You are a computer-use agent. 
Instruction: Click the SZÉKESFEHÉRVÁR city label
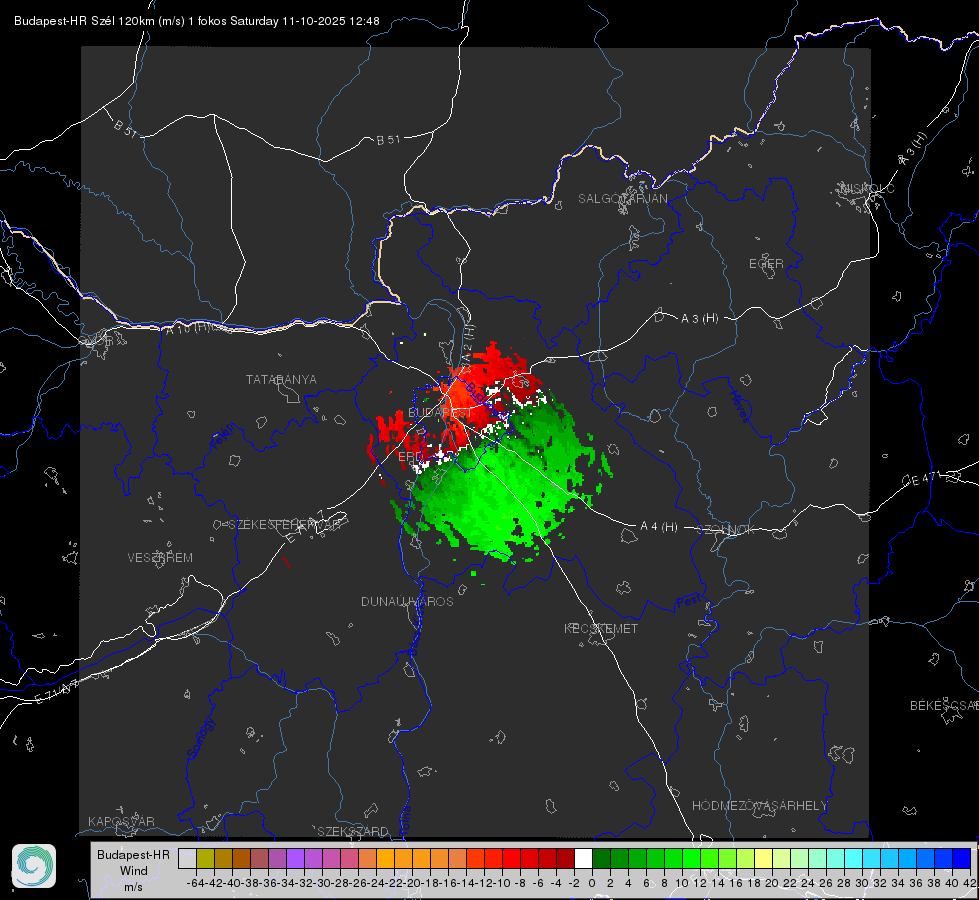coord(285,525)
